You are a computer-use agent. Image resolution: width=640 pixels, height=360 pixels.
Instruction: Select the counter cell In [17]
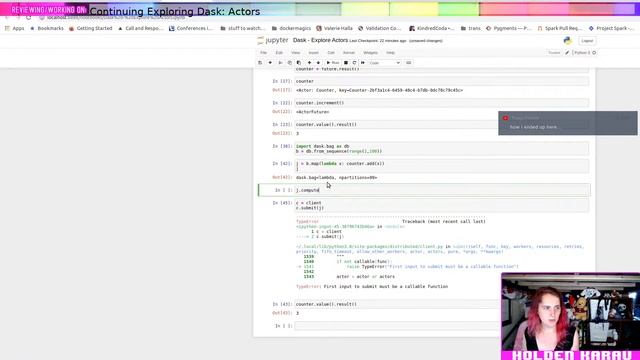point(442,81)
